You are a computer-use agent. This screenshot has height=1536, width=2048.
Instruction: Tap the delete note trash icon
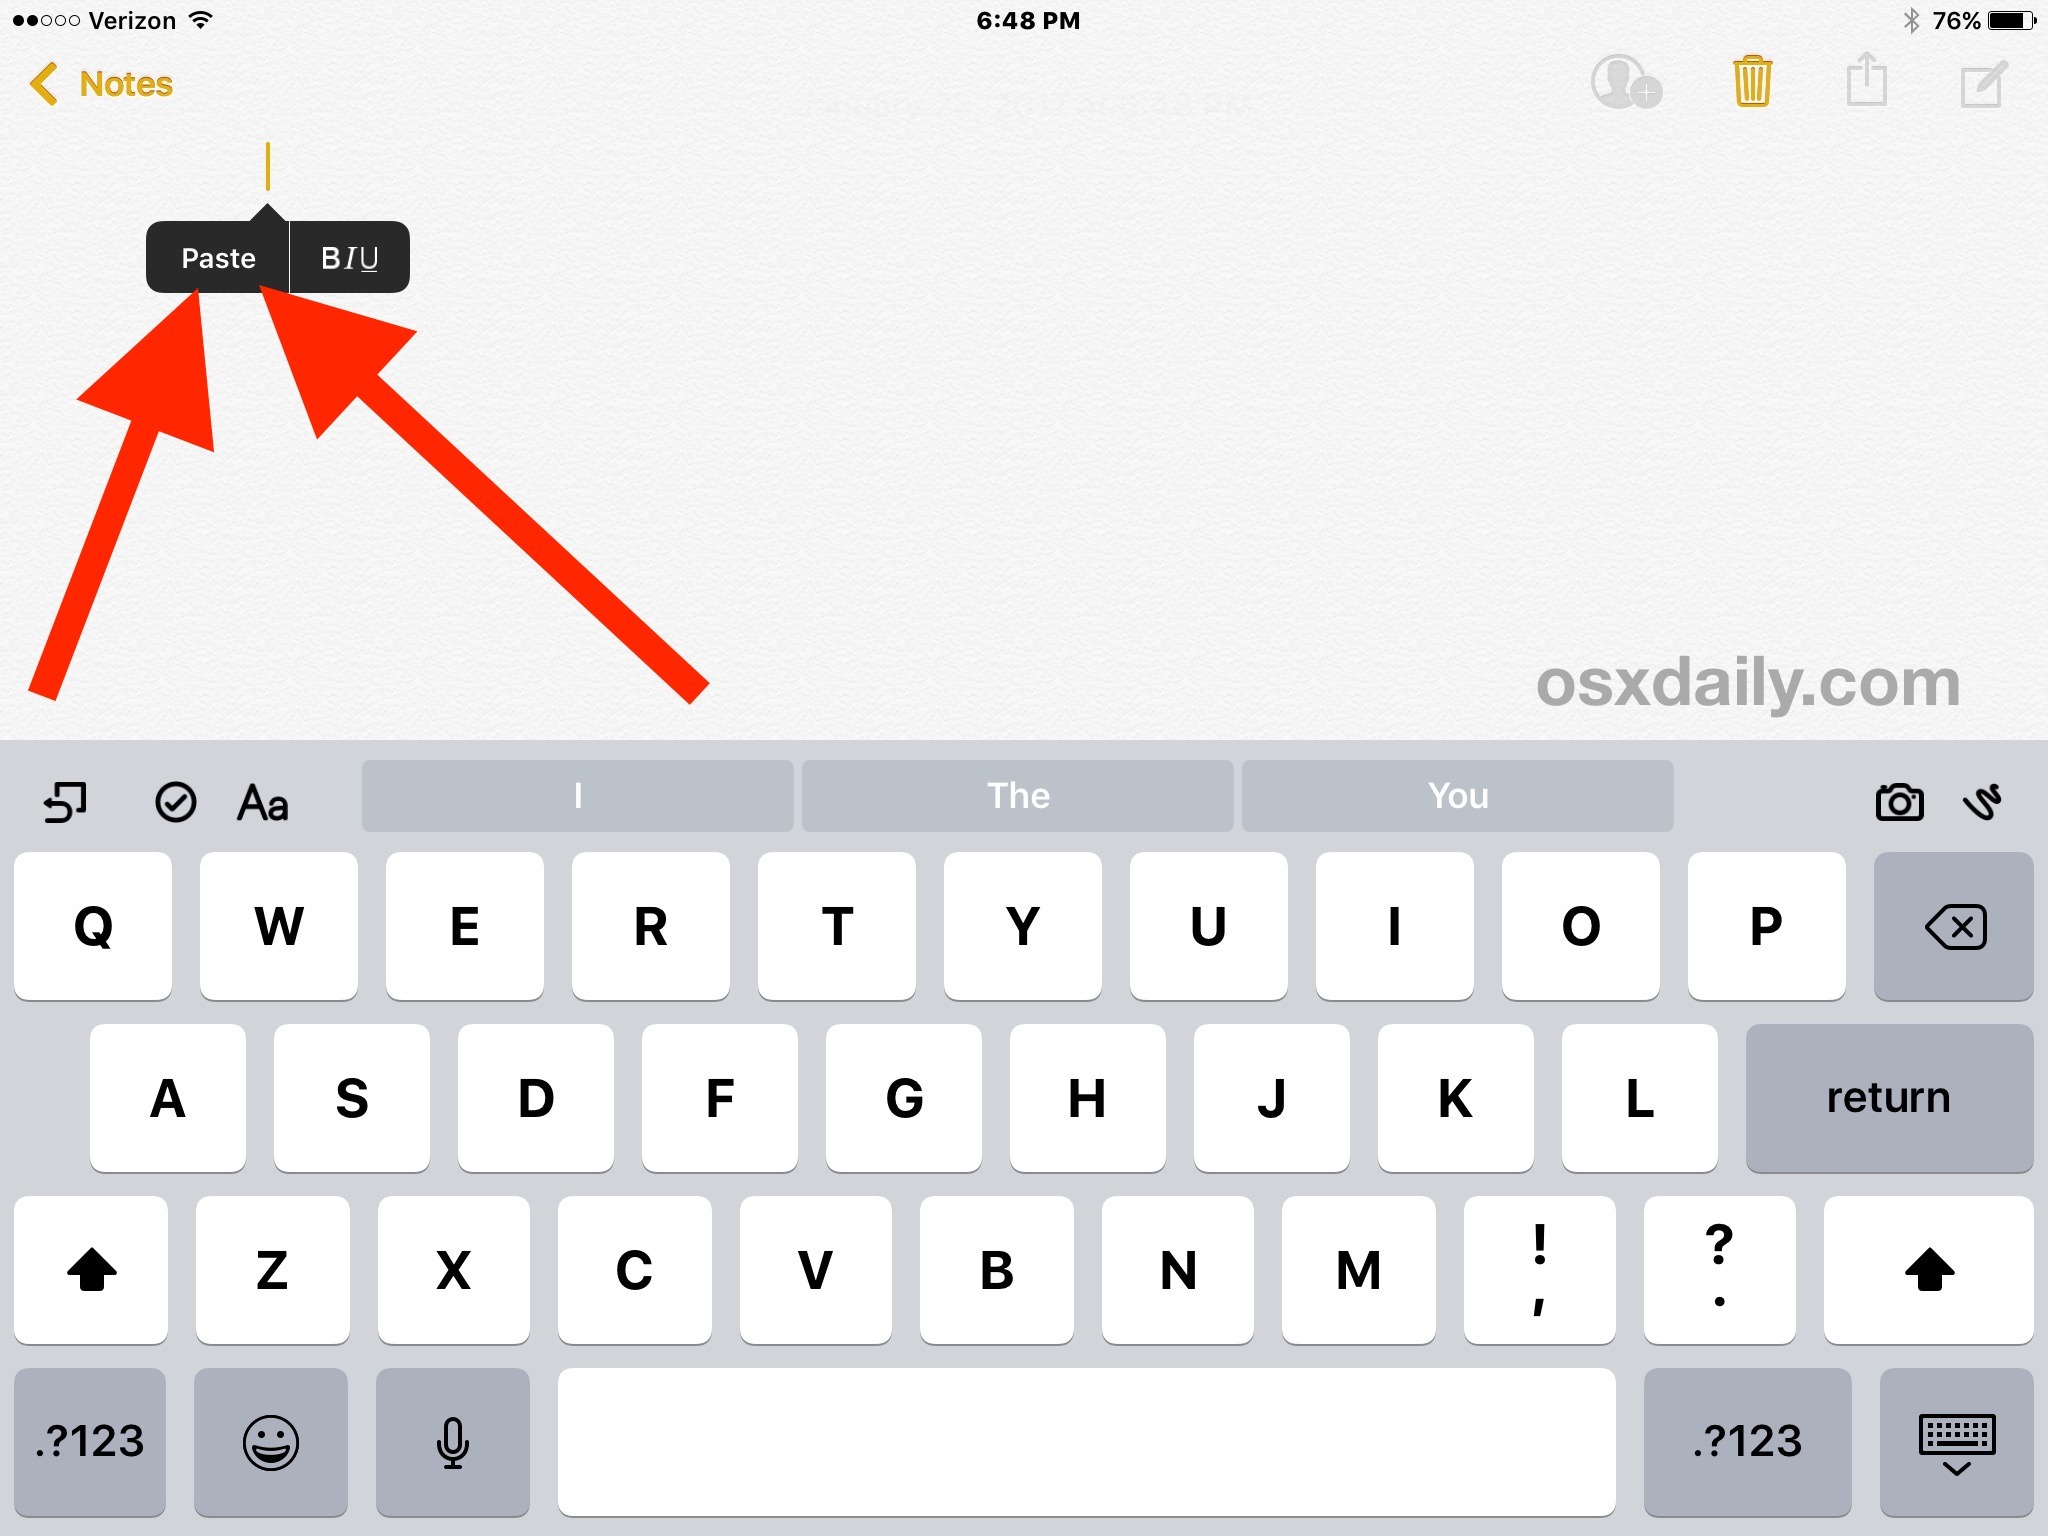[1750, 81]
